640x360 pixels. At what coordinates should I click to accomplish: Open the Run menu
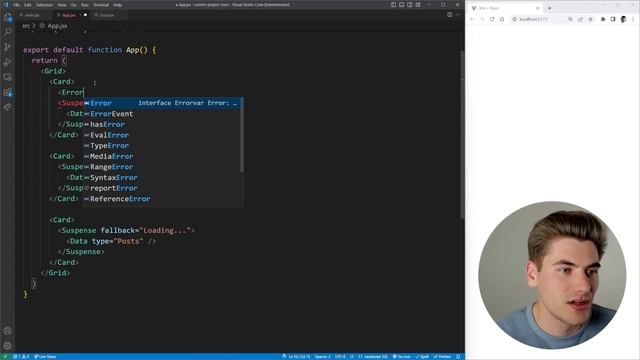[x=85, y=5]
